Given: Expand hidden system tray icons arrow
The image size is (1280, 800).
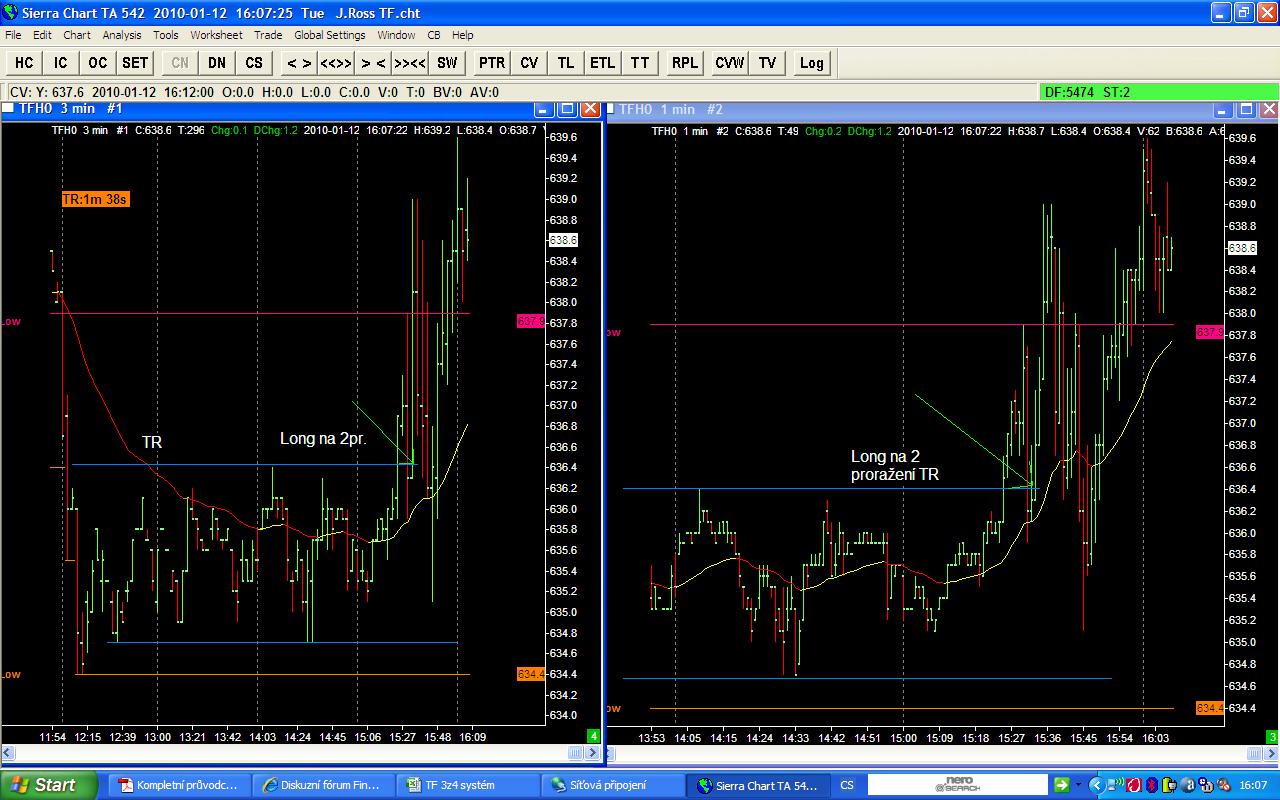Looking at the screenshot, I should (x=1097, y=785).
